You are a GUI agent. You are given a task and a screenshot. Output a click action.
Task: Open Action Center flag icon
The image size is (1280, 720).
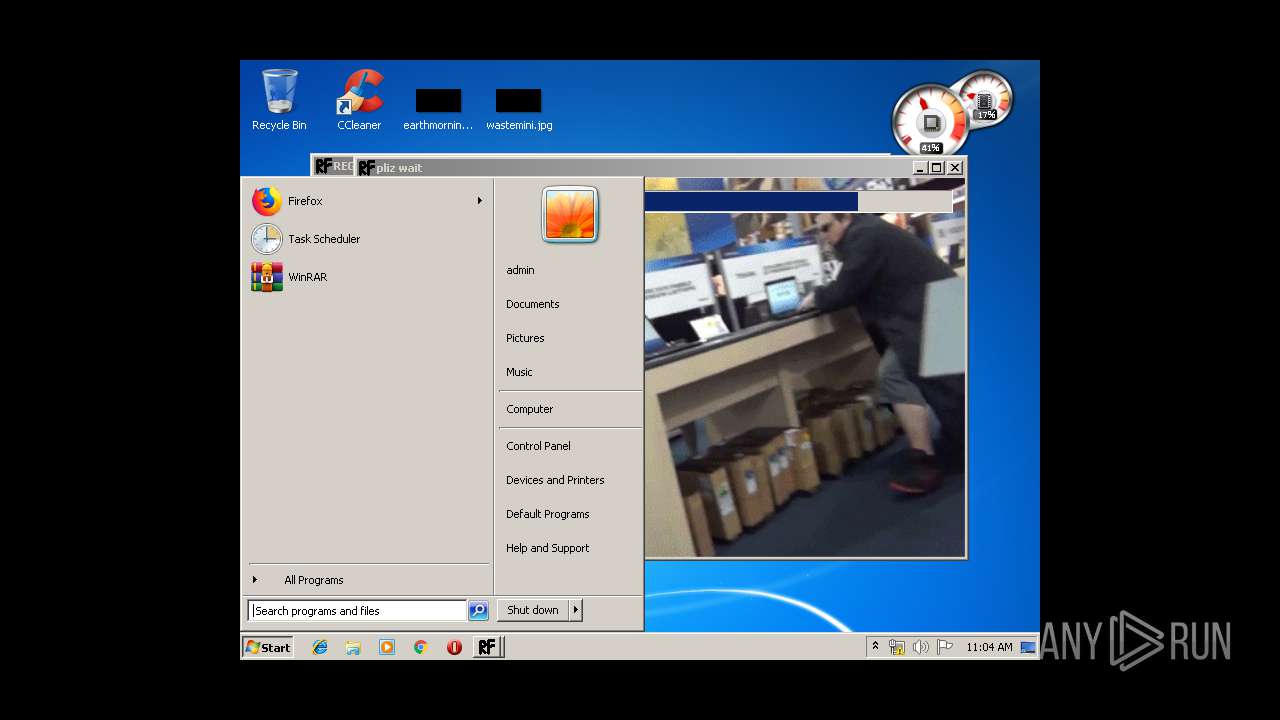click(x=945, y=647)
